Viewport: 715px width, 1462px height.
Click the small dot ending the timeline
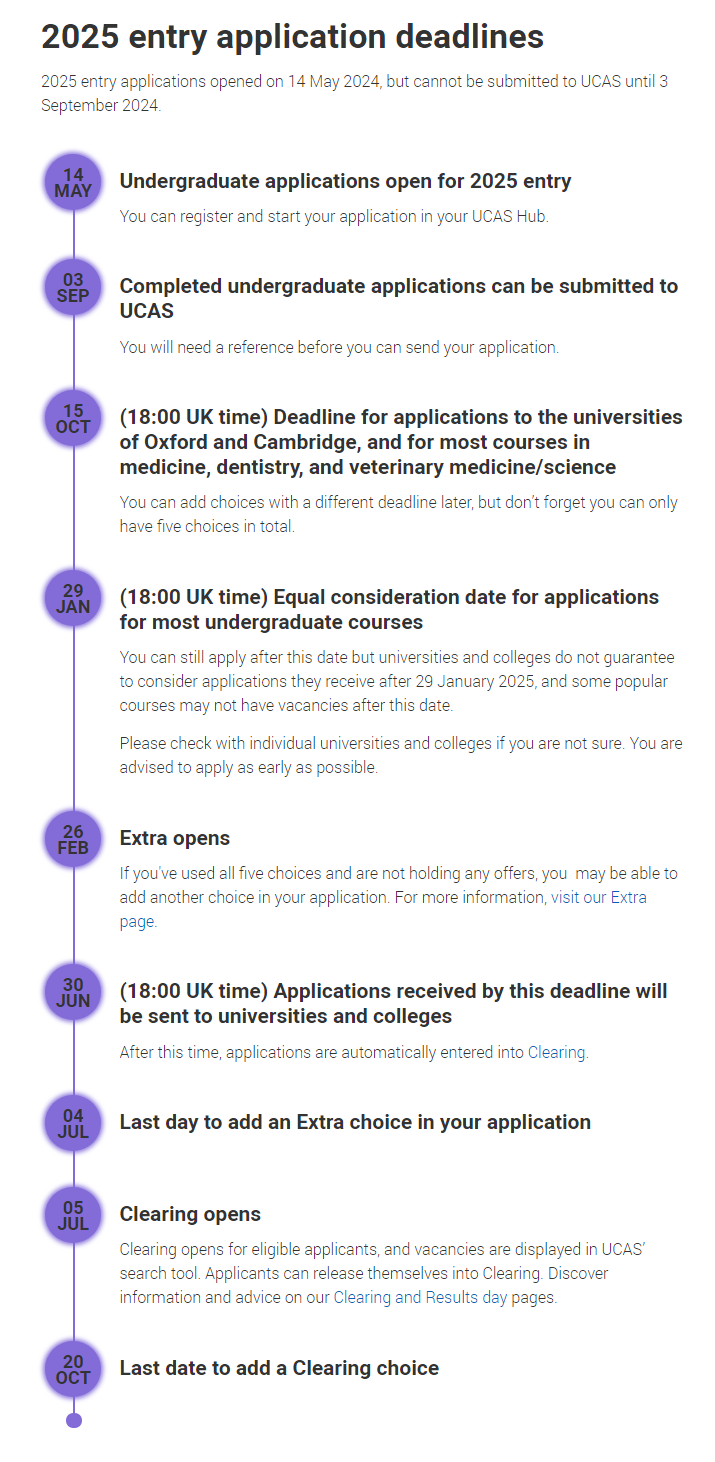(74, 1420)
